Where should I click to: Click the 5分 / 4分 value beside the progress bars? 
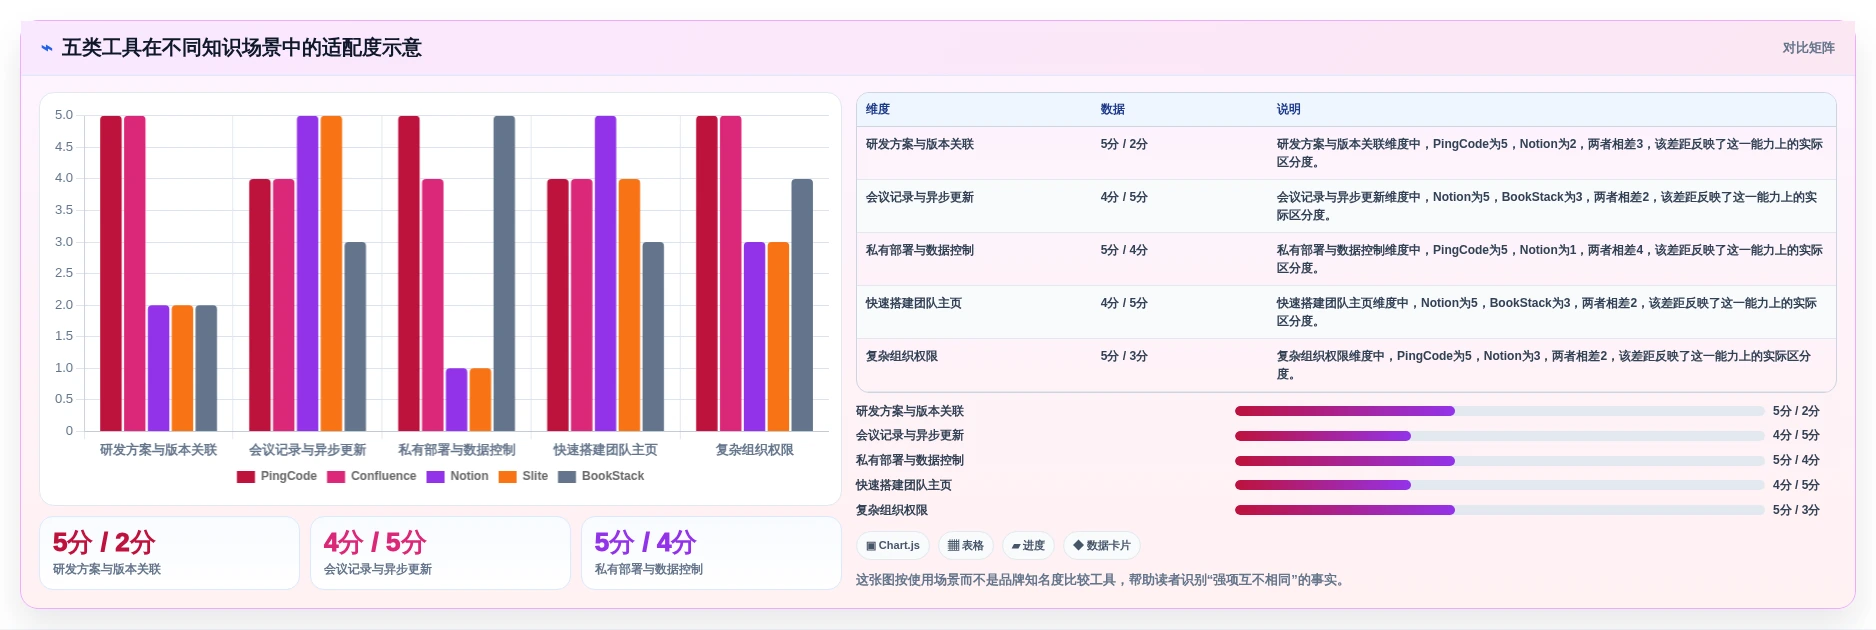tap(1796, 460)
